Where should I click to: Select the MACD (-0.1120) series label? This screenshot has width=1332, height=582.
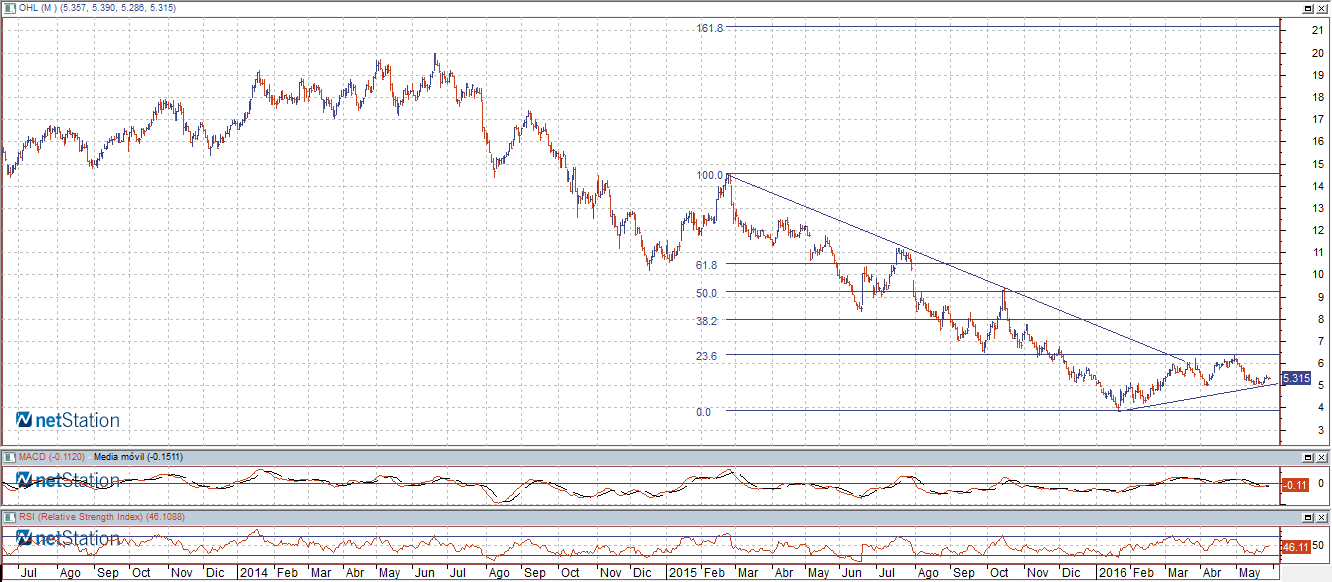pos(52,457)
